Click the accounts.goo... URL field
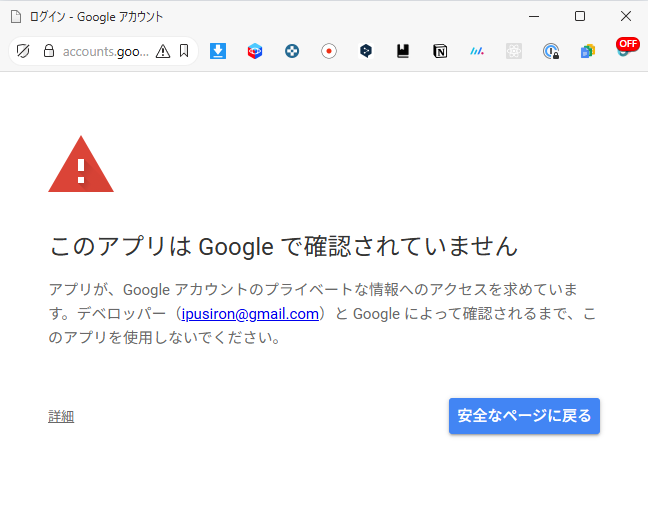This screenshot has width=648, height=506. (105, 51)
